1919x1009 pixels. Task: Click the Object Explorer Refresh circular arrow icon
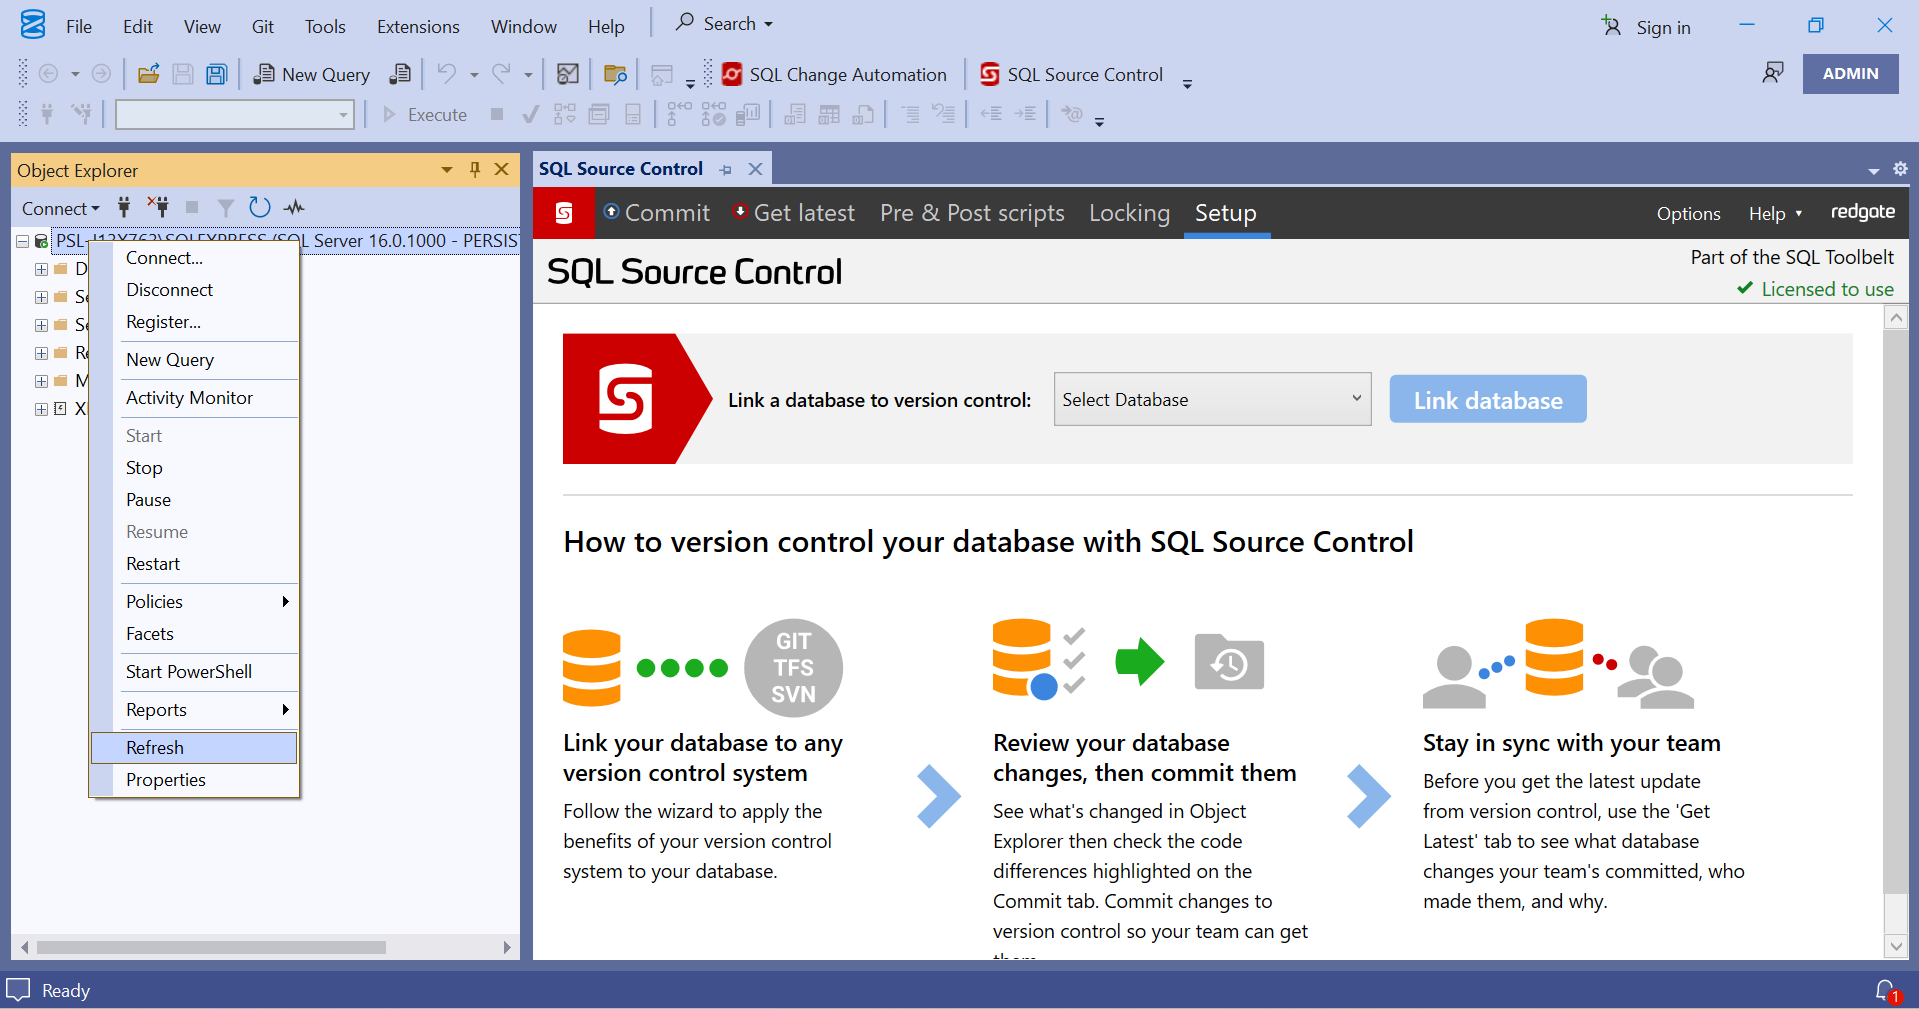pos(260,207)
